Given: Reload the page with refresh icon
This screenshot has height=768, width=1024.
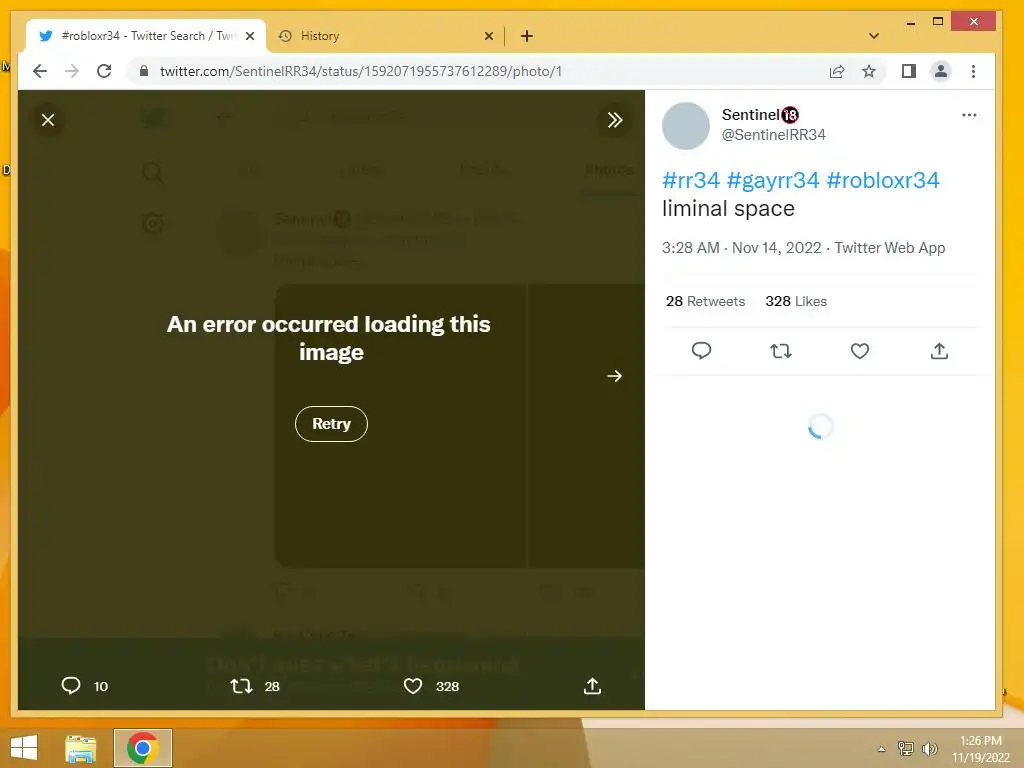Looking at the screenshot, I should coord(104,71).
